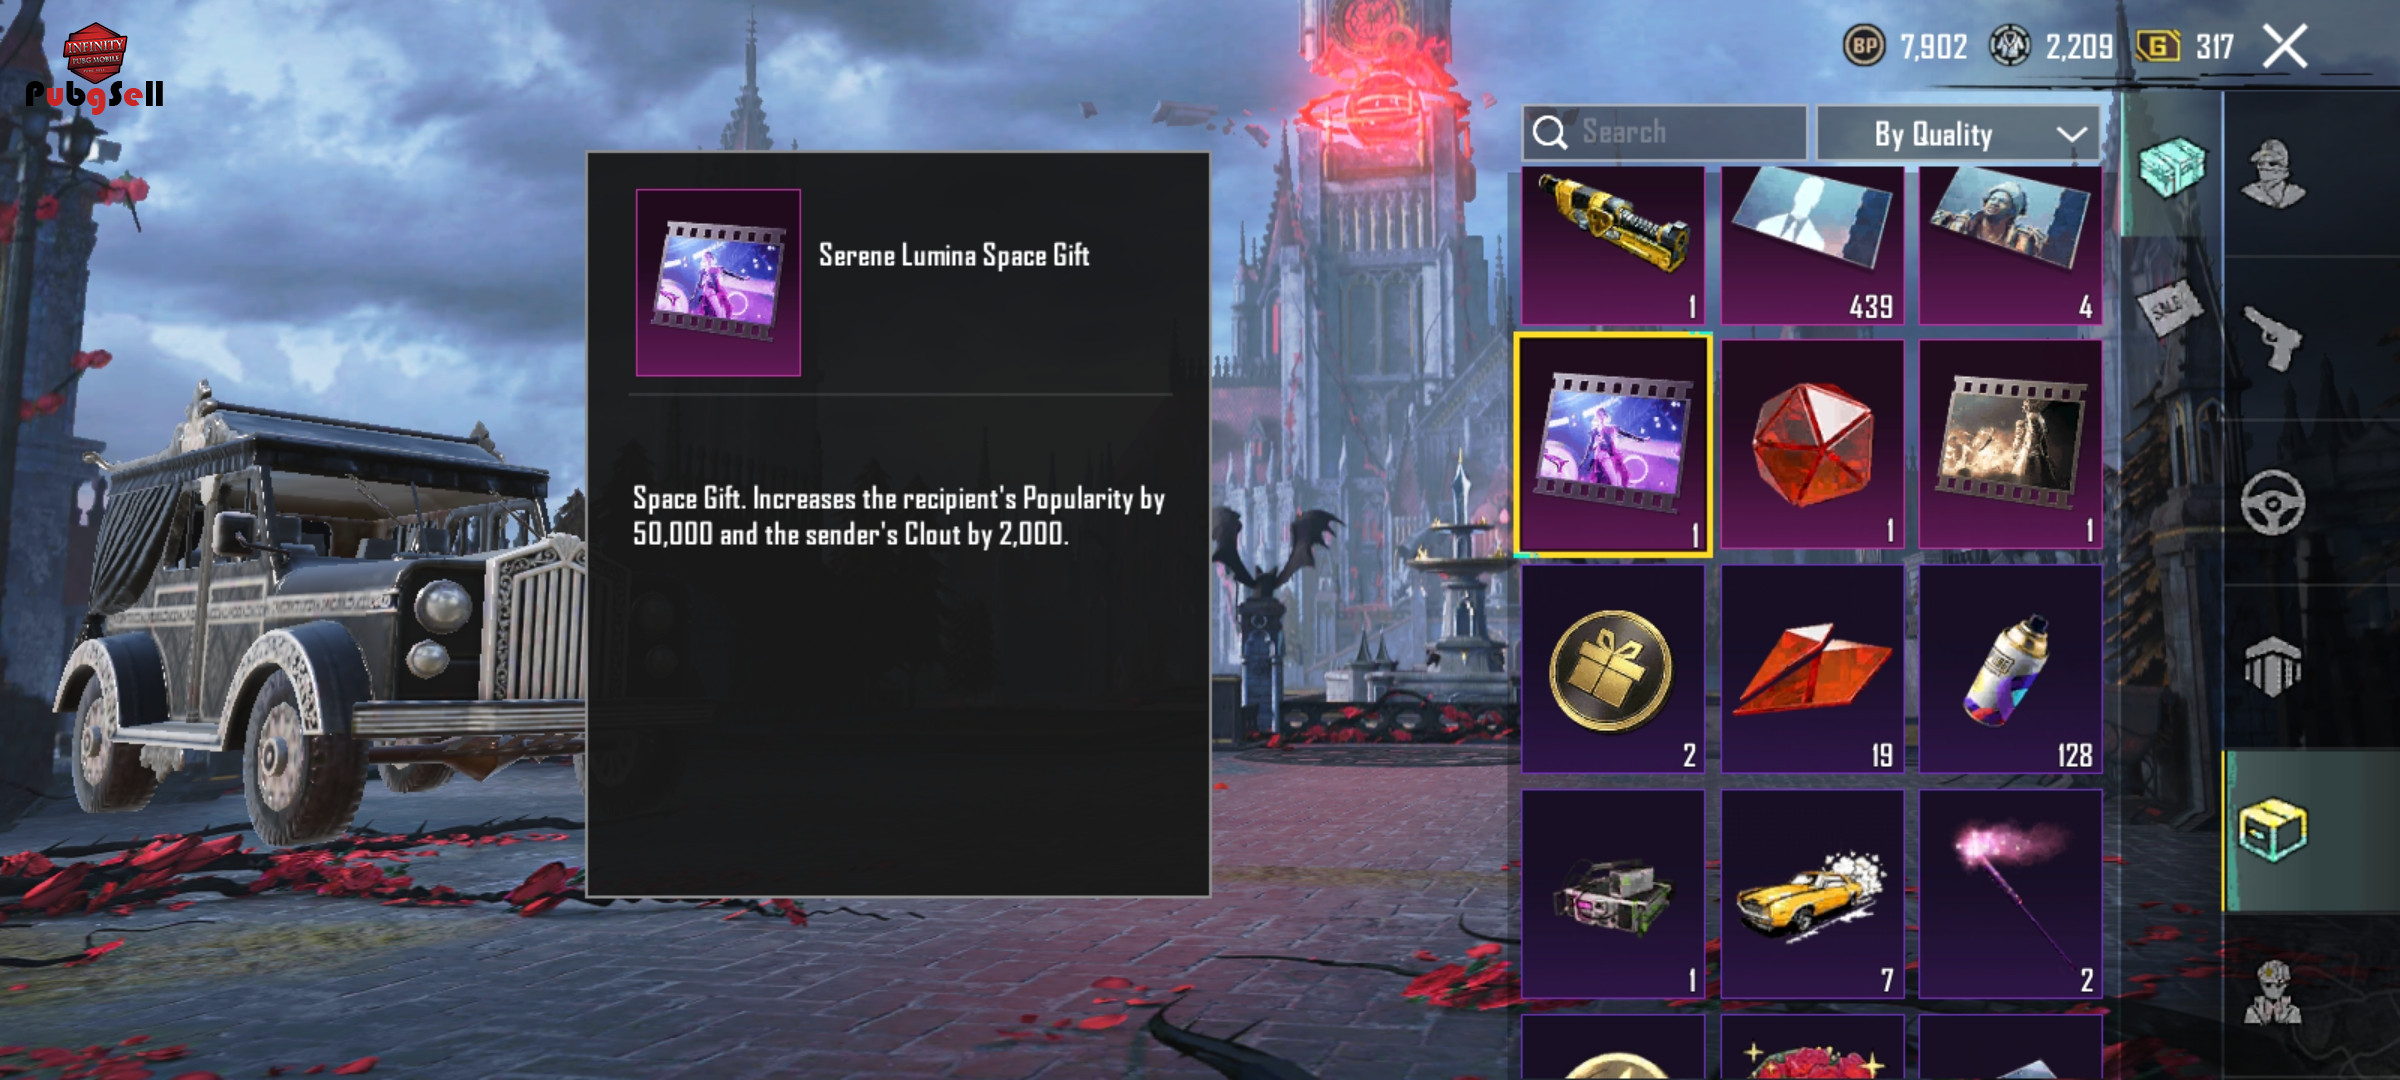The image size is (2400, 1080).
Task: Click the search magnifier icon
Action: click(1550, 132)
